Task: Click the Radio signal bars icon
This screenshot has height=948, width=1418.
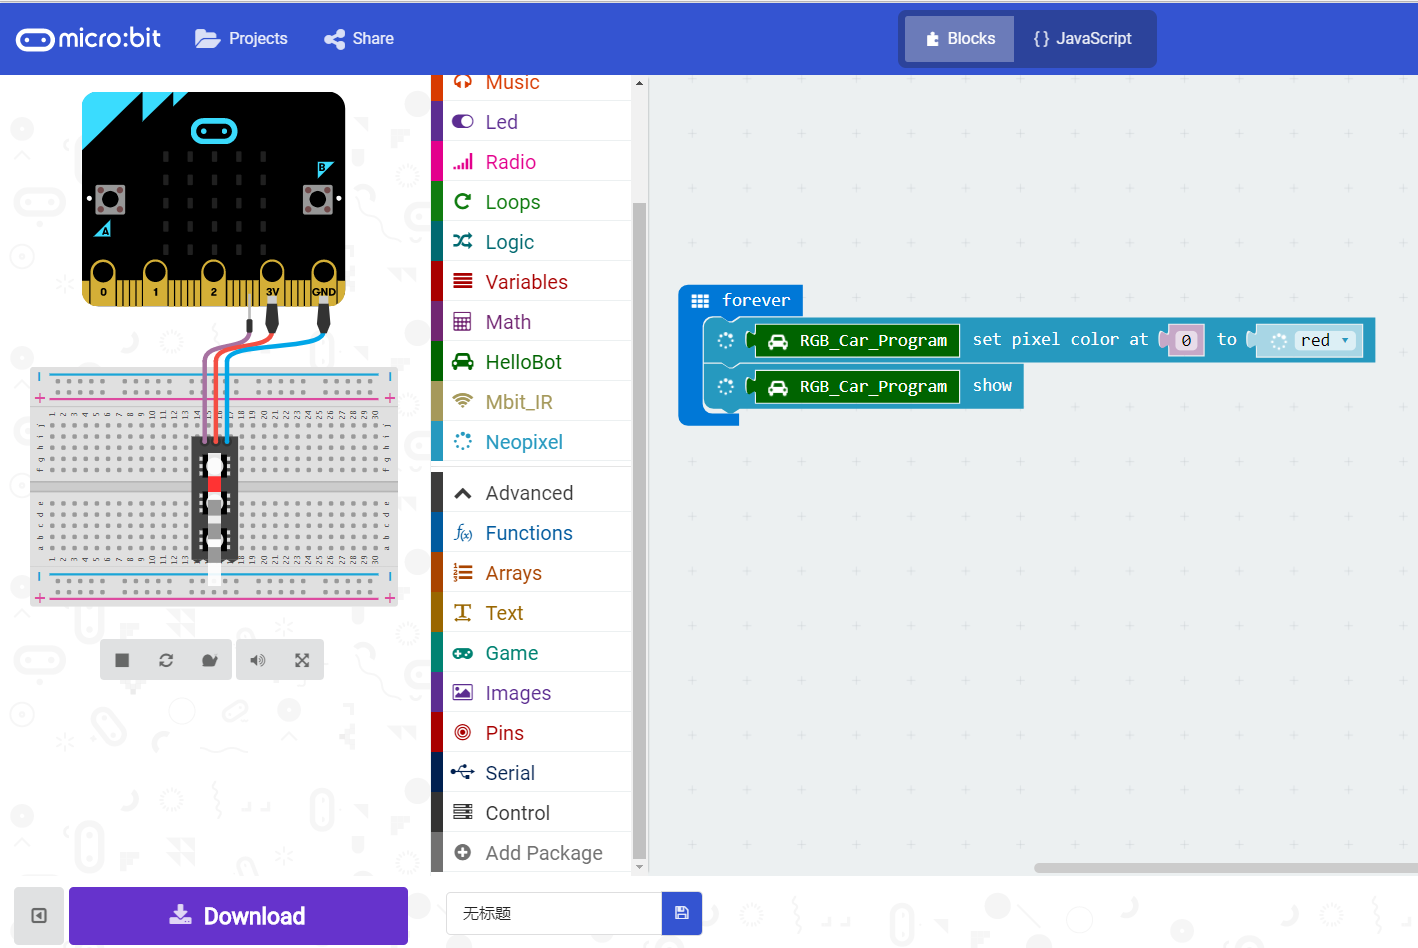Action: [x=462, y=161]
